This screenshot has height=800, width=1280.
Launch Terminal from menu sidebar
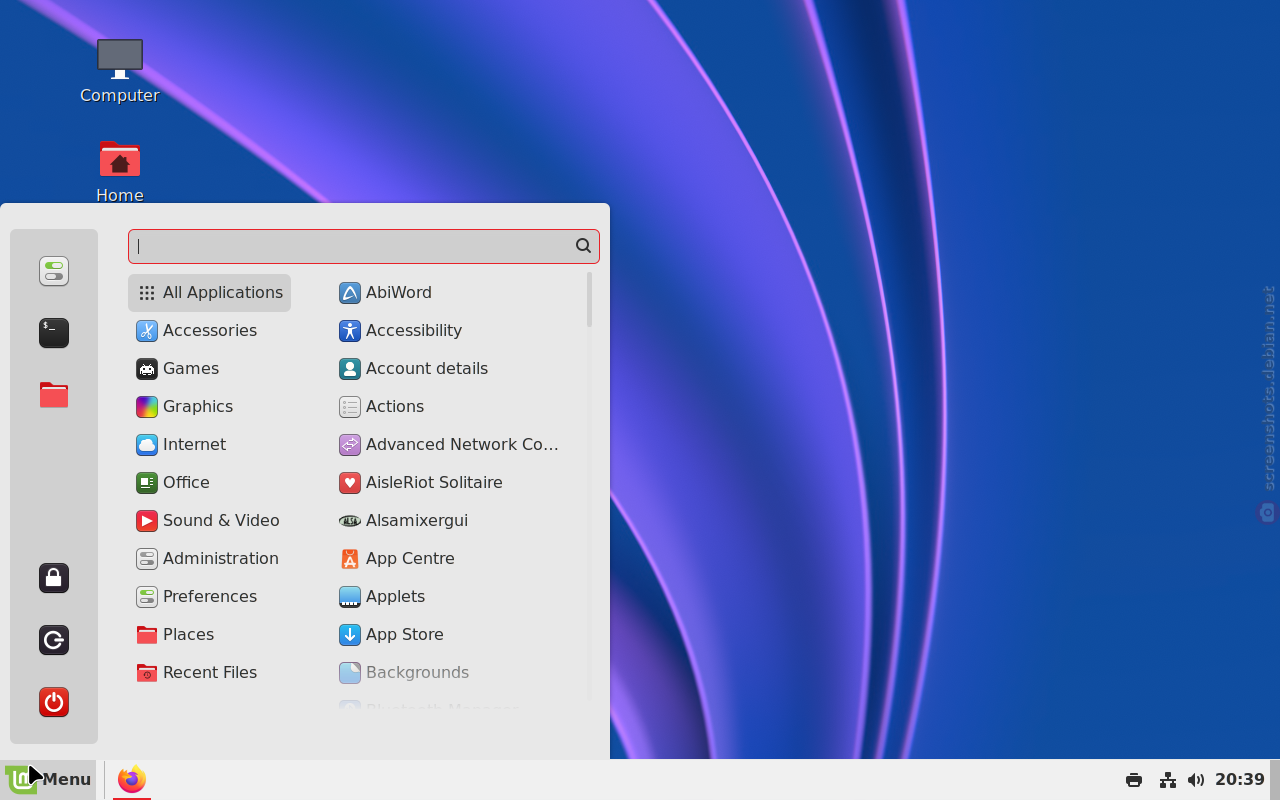click(54, 333)
